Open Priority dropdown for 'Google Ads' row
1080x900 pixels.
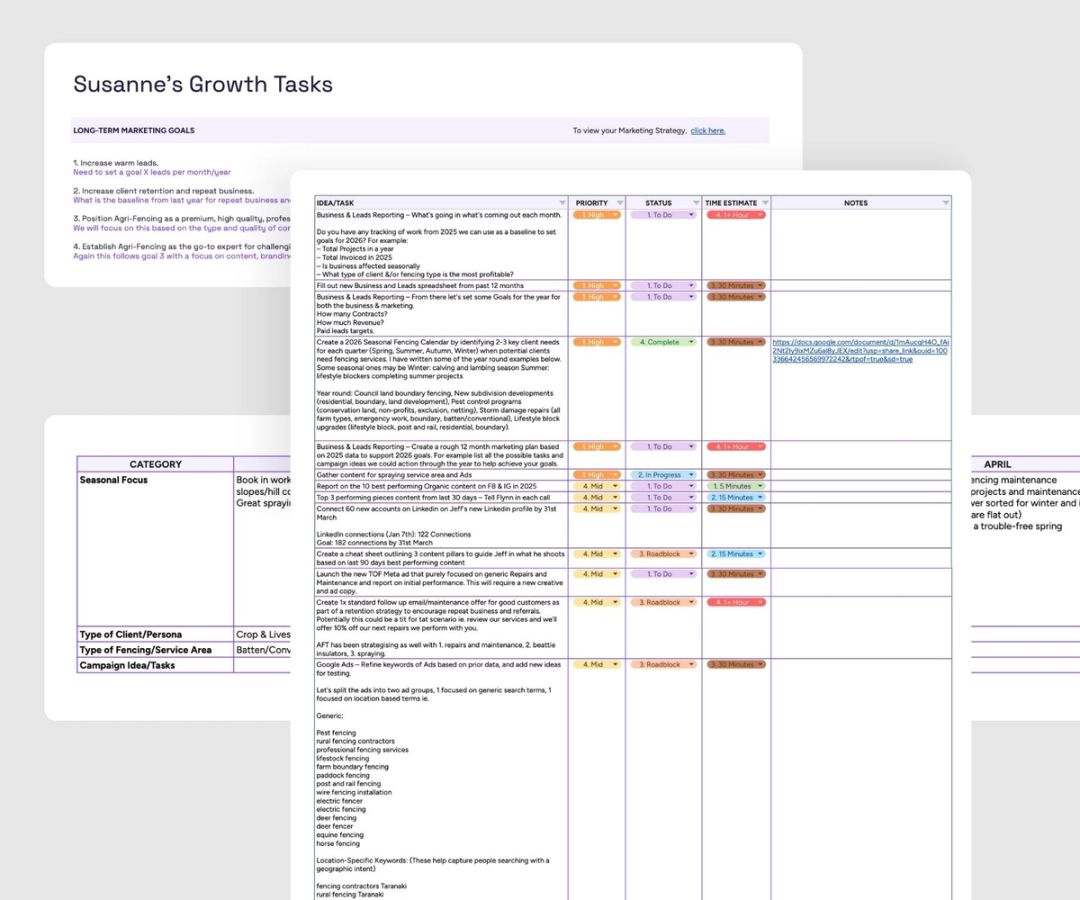[x=596, y=664]
